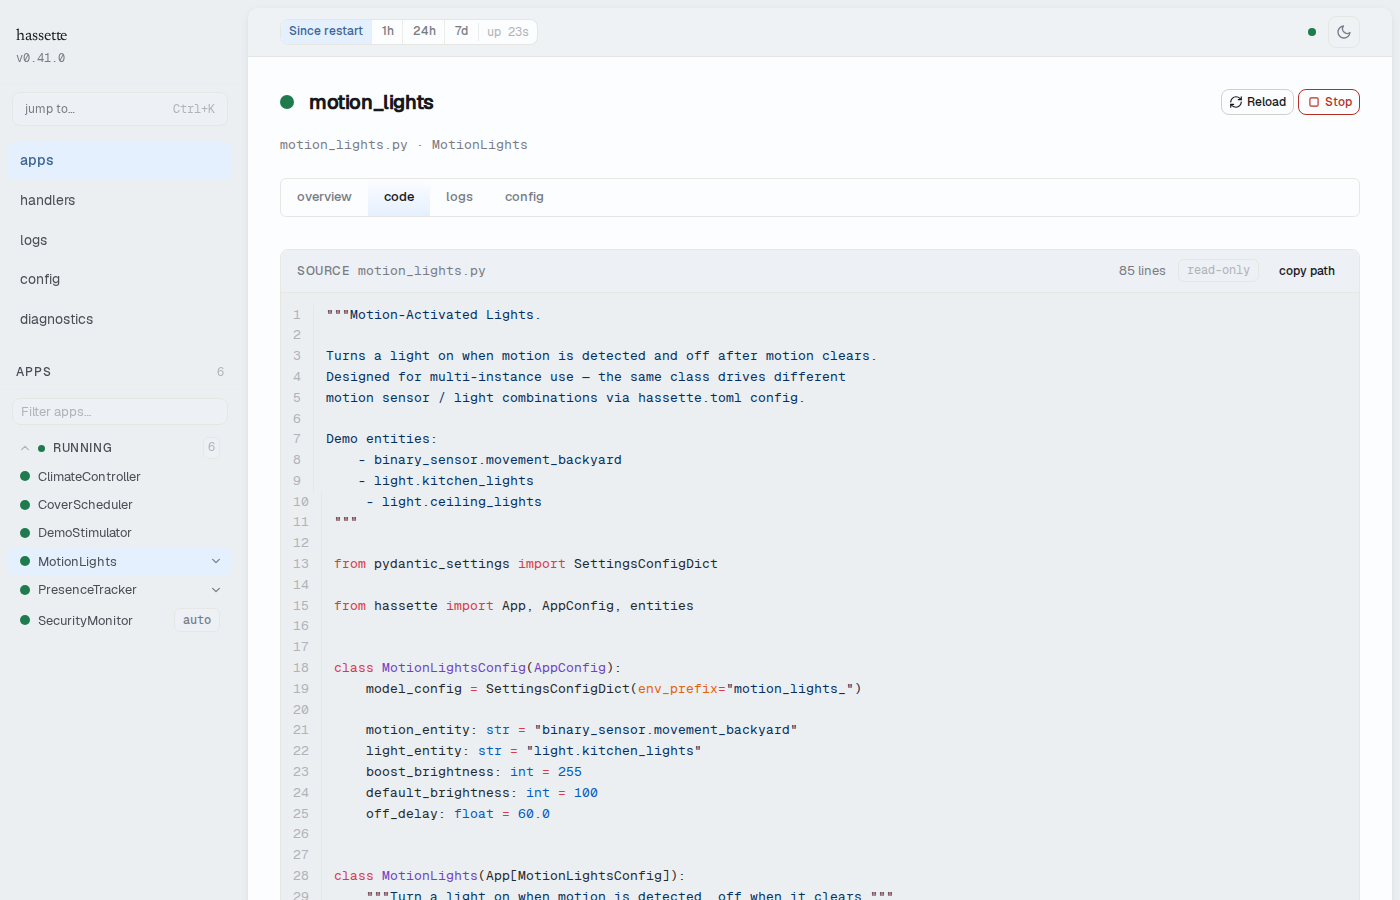Click the code line 'class MotionLightsConfig(AppConfig):'

point(478,668)
